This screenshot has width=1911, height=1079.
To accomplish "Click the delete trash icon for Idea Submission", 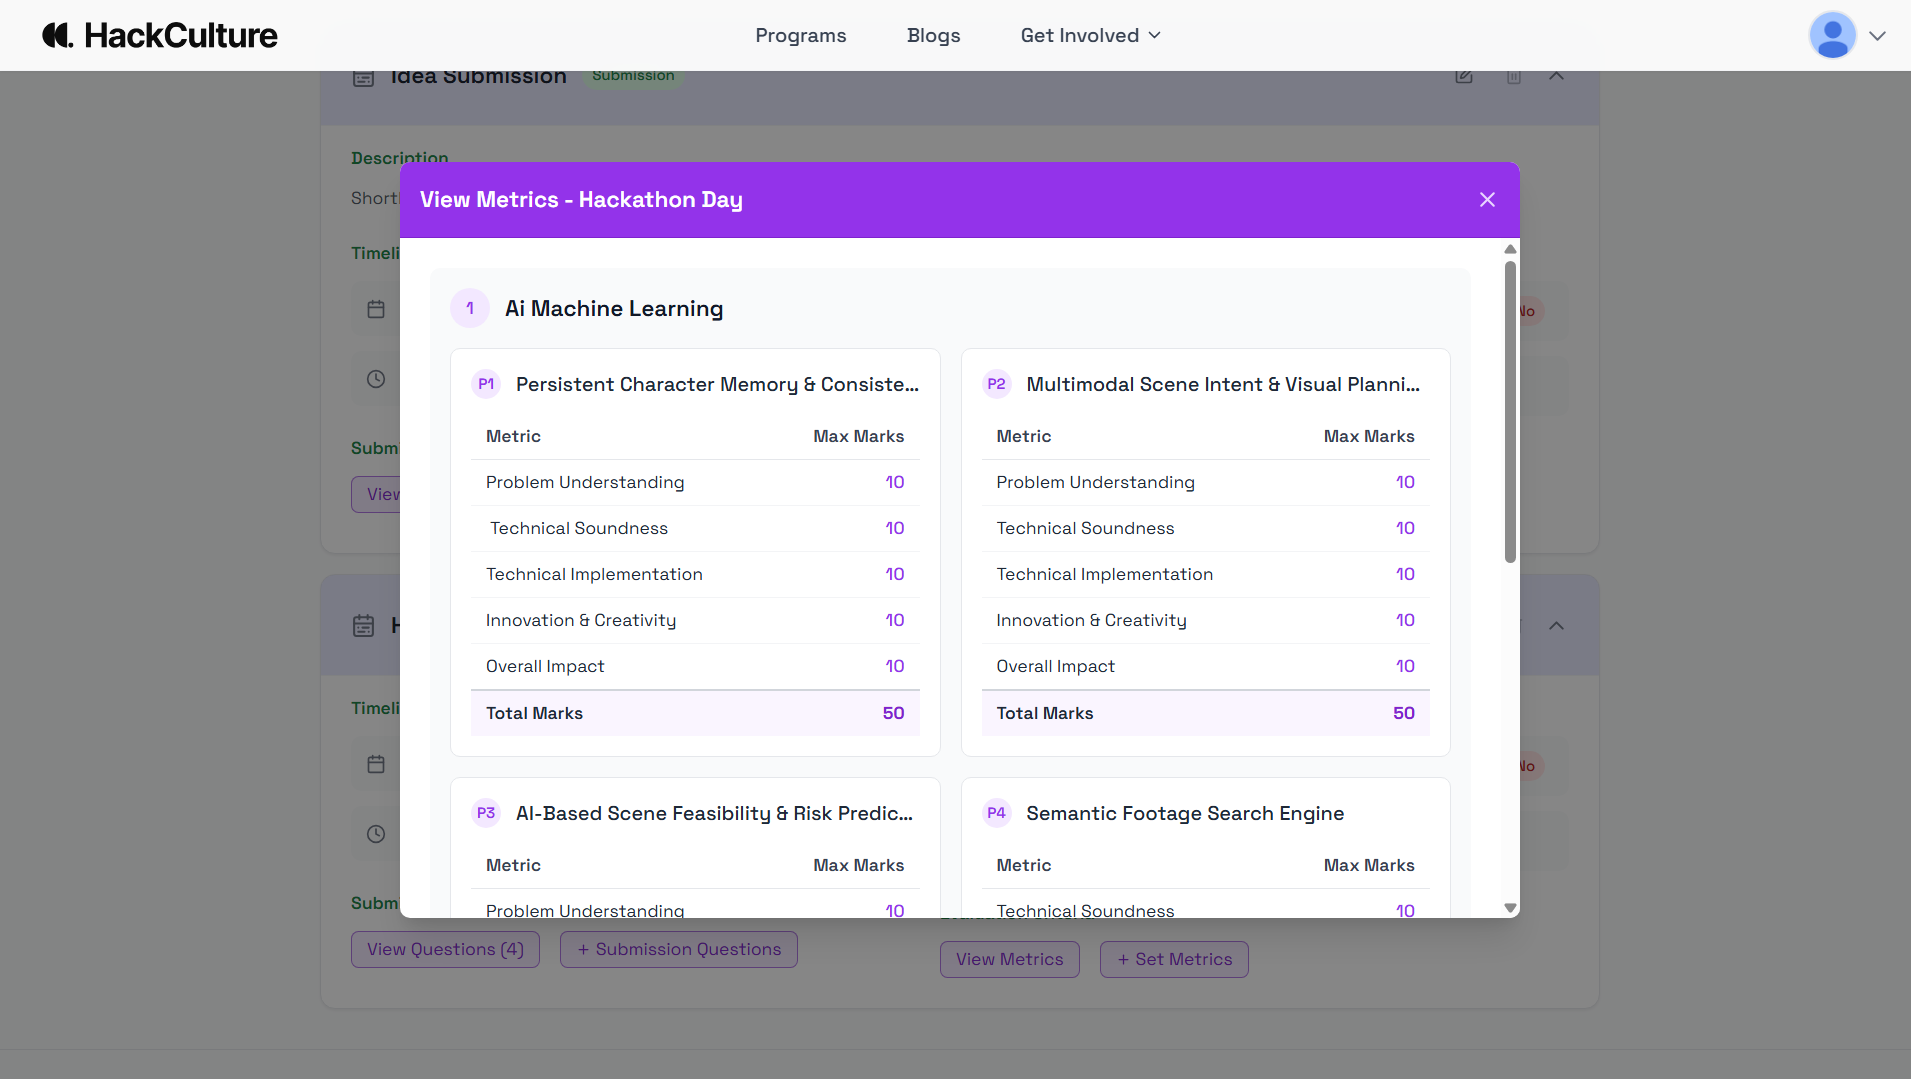I will tap(1514, 76).
